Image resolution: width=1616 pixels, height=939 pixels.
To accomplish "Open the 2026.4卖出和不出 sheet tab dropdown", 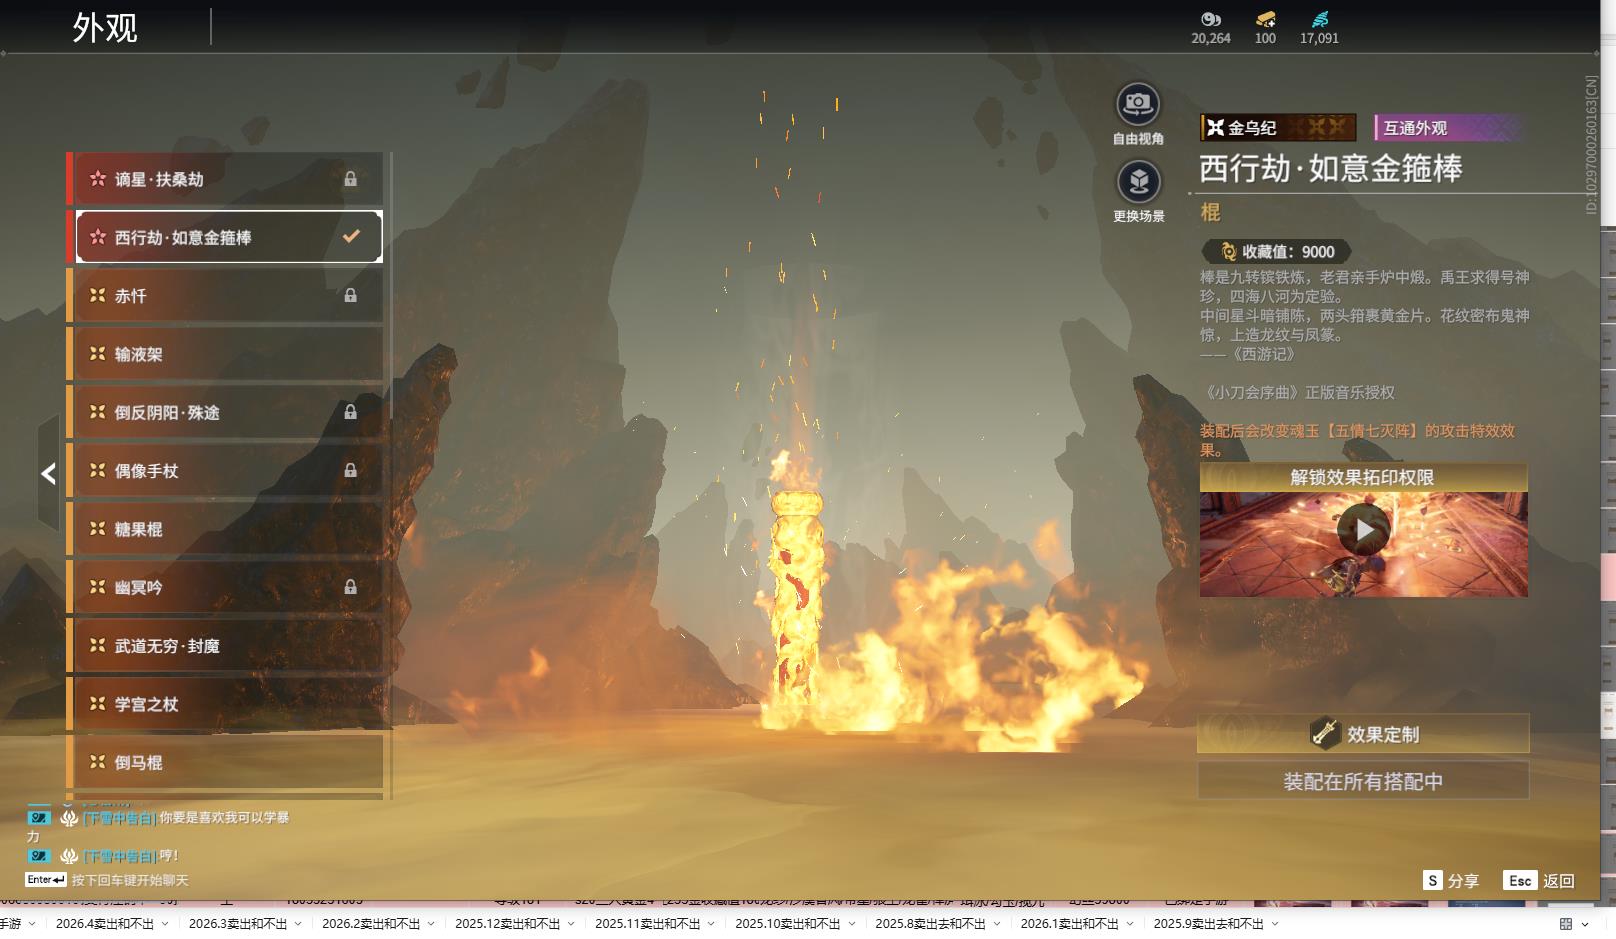I will 165,924.
